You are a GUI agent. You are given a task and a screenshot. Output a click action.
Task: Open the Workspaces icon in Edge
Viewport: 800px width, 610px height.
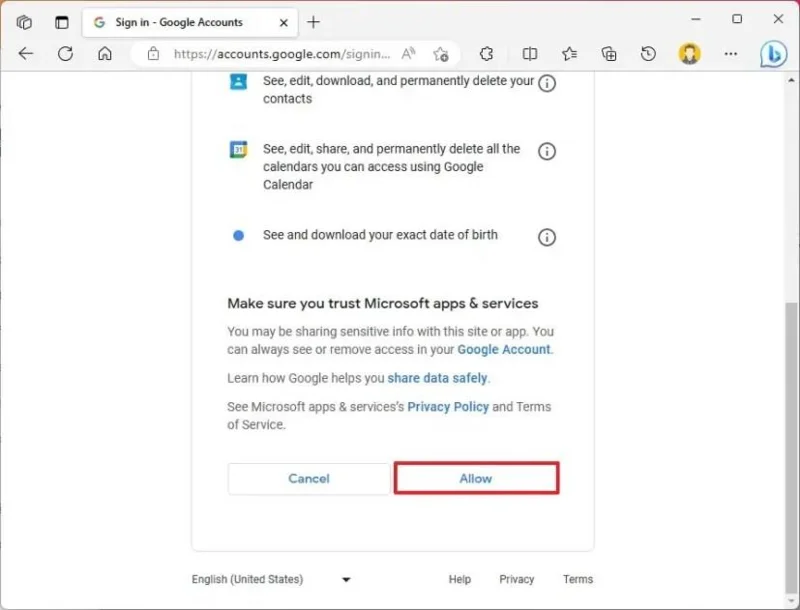point(23,22)
